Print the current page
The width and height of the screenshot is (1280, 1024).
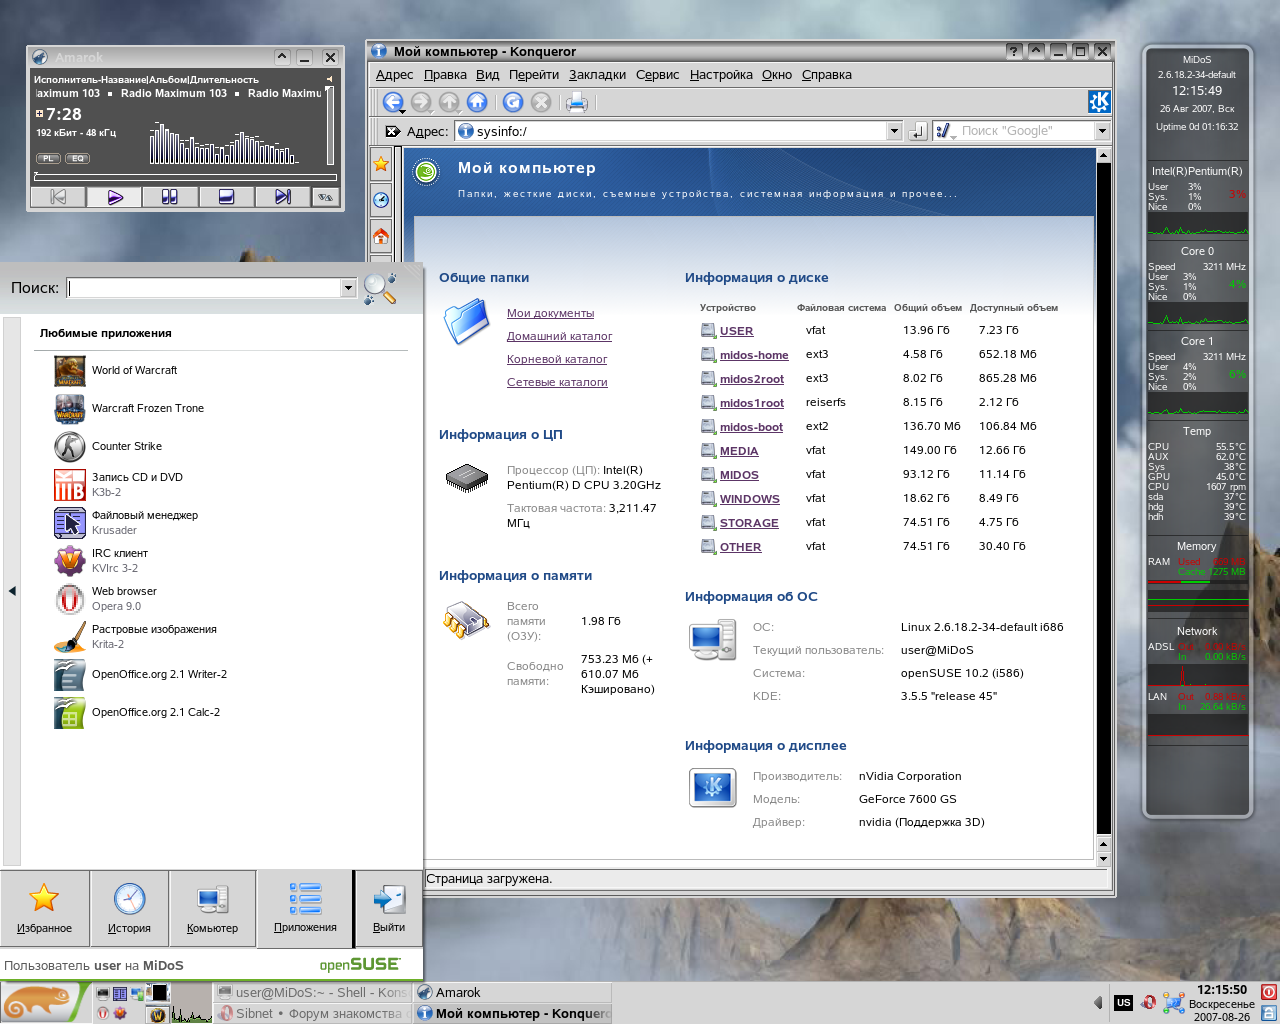pos(577,102)
